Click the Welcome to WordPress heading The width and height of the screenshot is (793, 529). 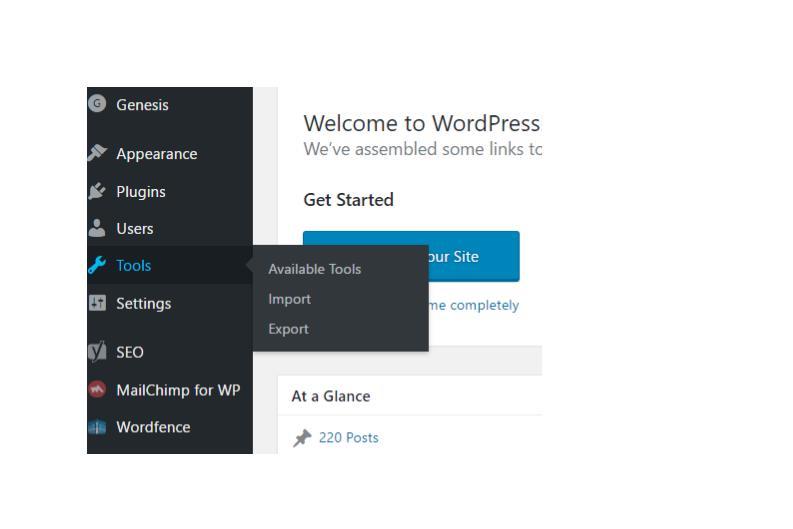(421, 124)
